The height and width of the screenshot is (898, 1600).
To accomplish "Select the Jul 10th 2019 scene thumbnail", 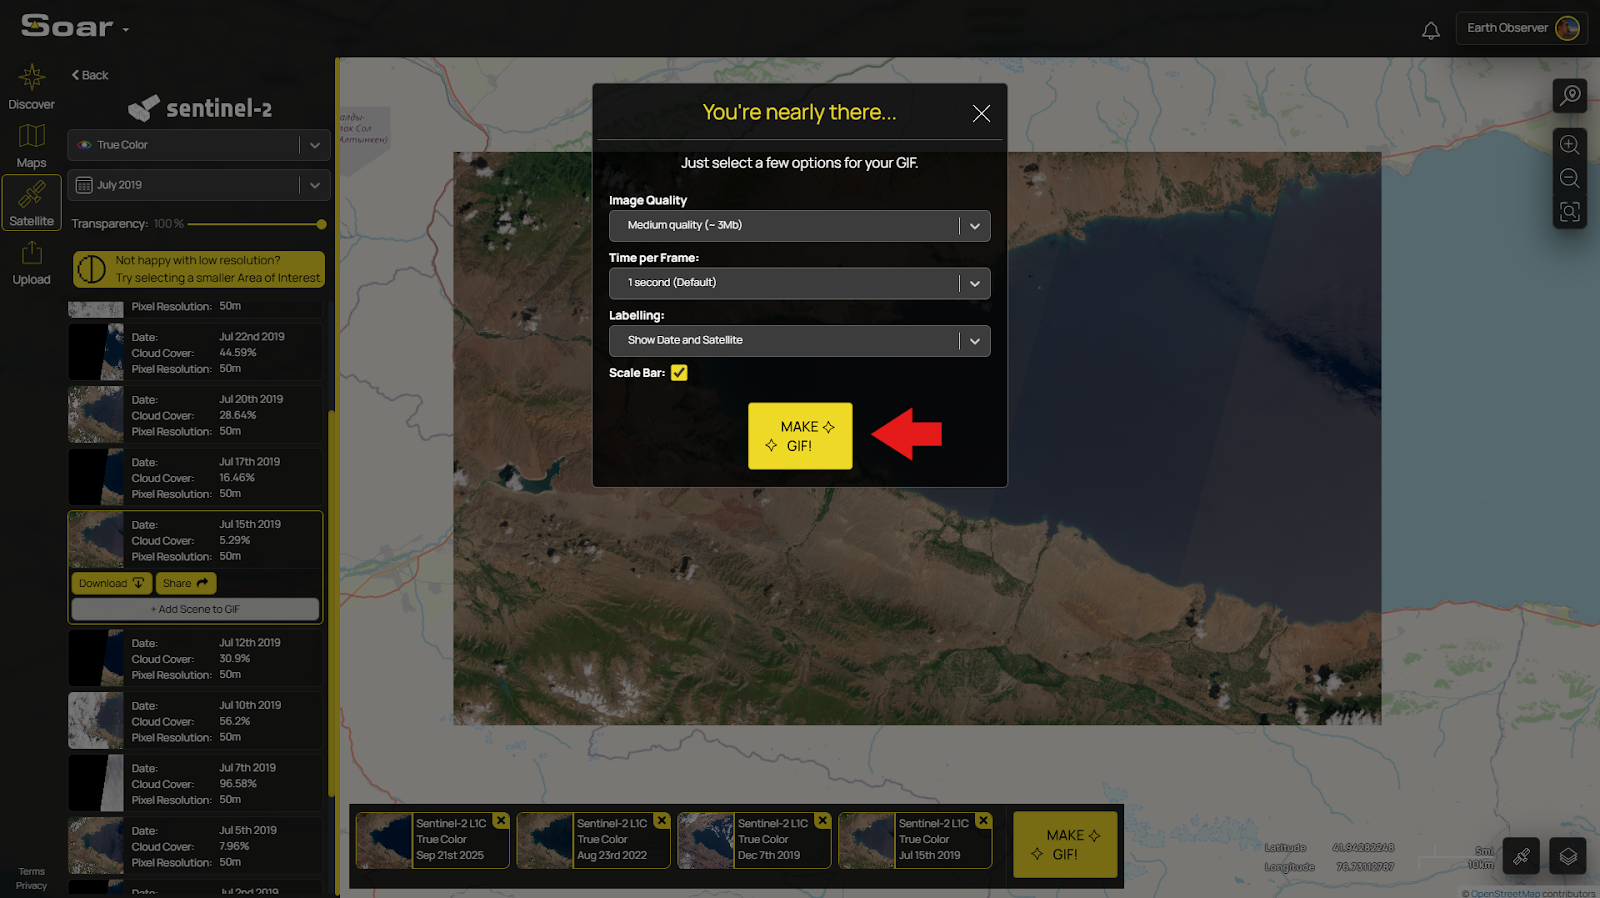I will pos(96,721).
